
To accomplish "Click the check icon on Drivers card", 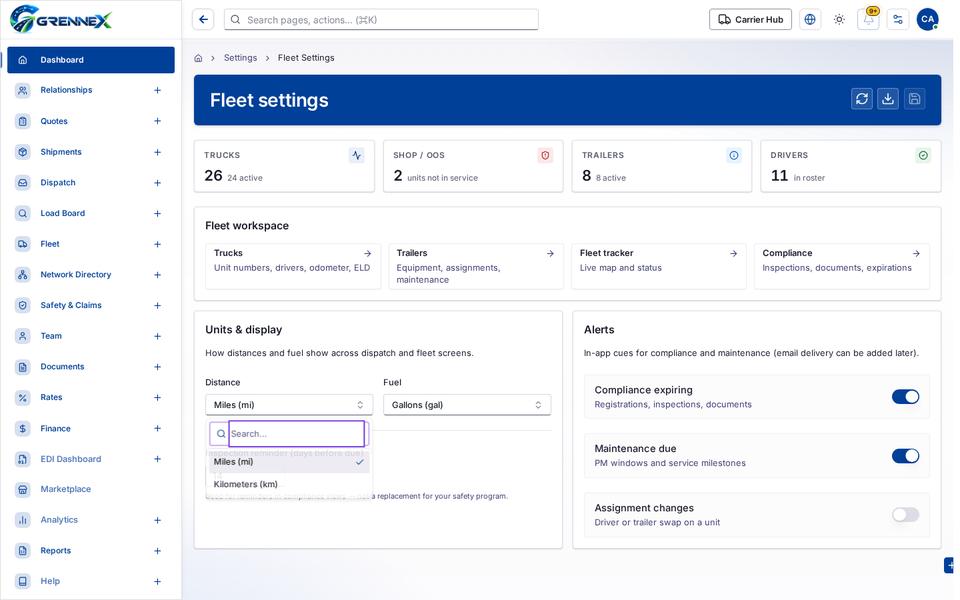I will [x=923, y=156].
